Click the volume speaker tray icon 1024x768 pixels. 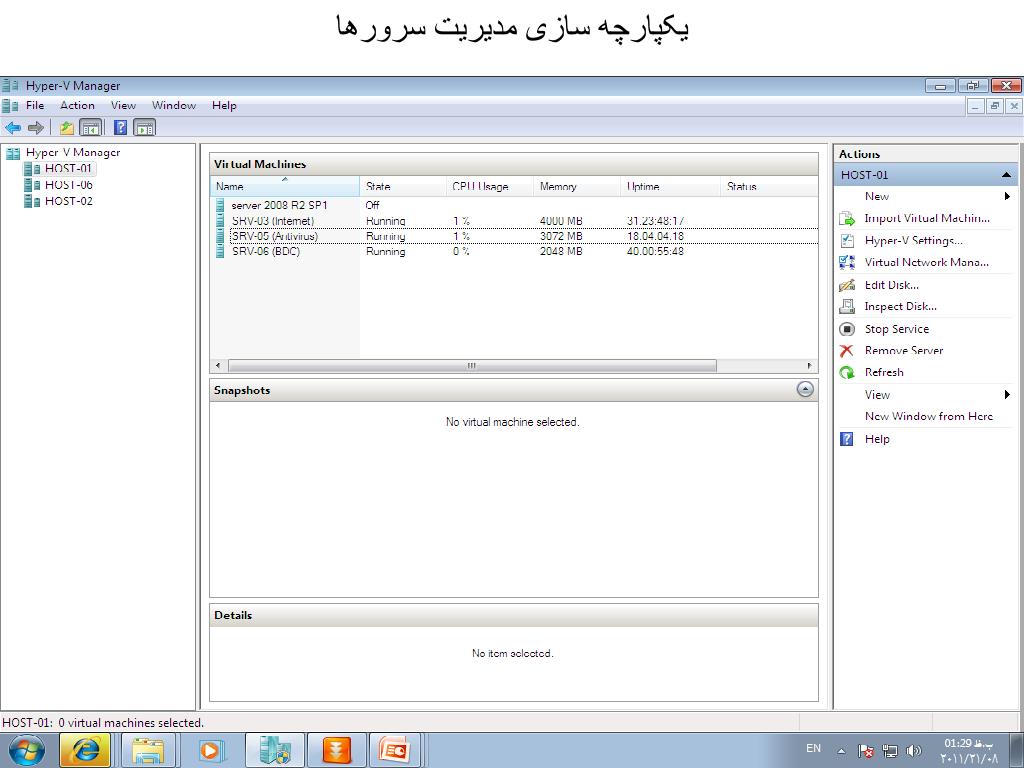[914, 751]
